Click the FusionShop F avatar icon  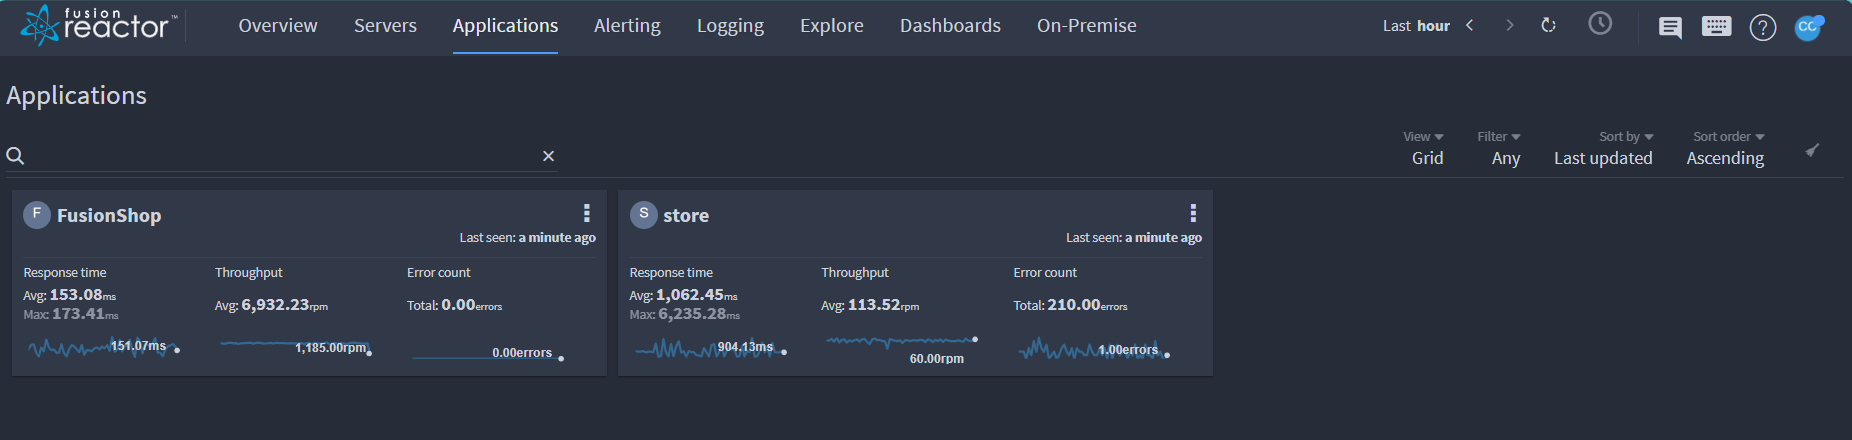(x=37, y=214)
